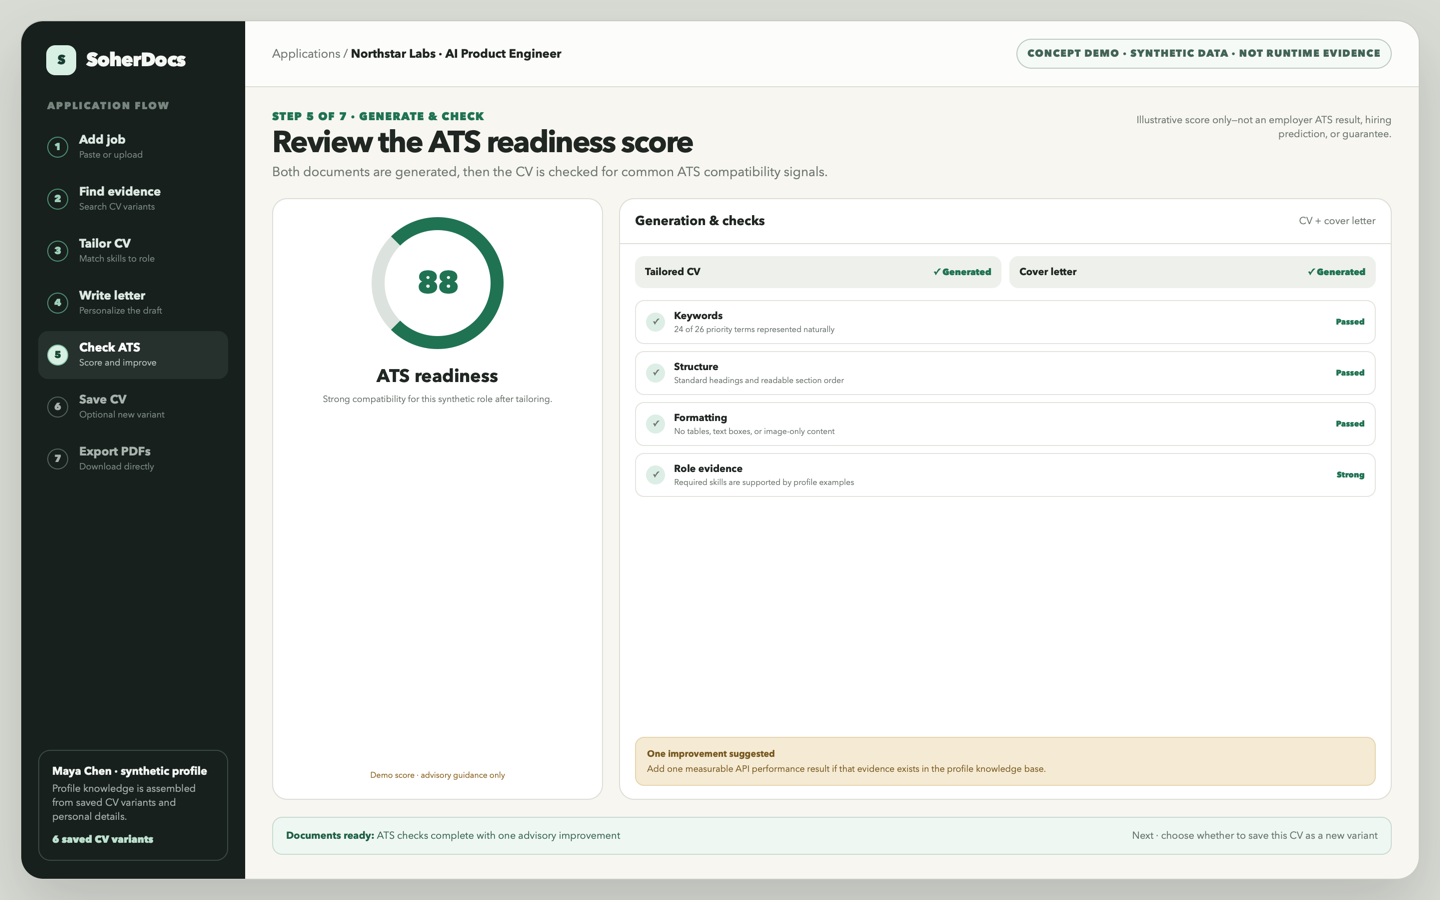Select step 5 number circle for Check ATS
The width and height of the screenshot is (1440, 900).
click(x=58, y=355)
